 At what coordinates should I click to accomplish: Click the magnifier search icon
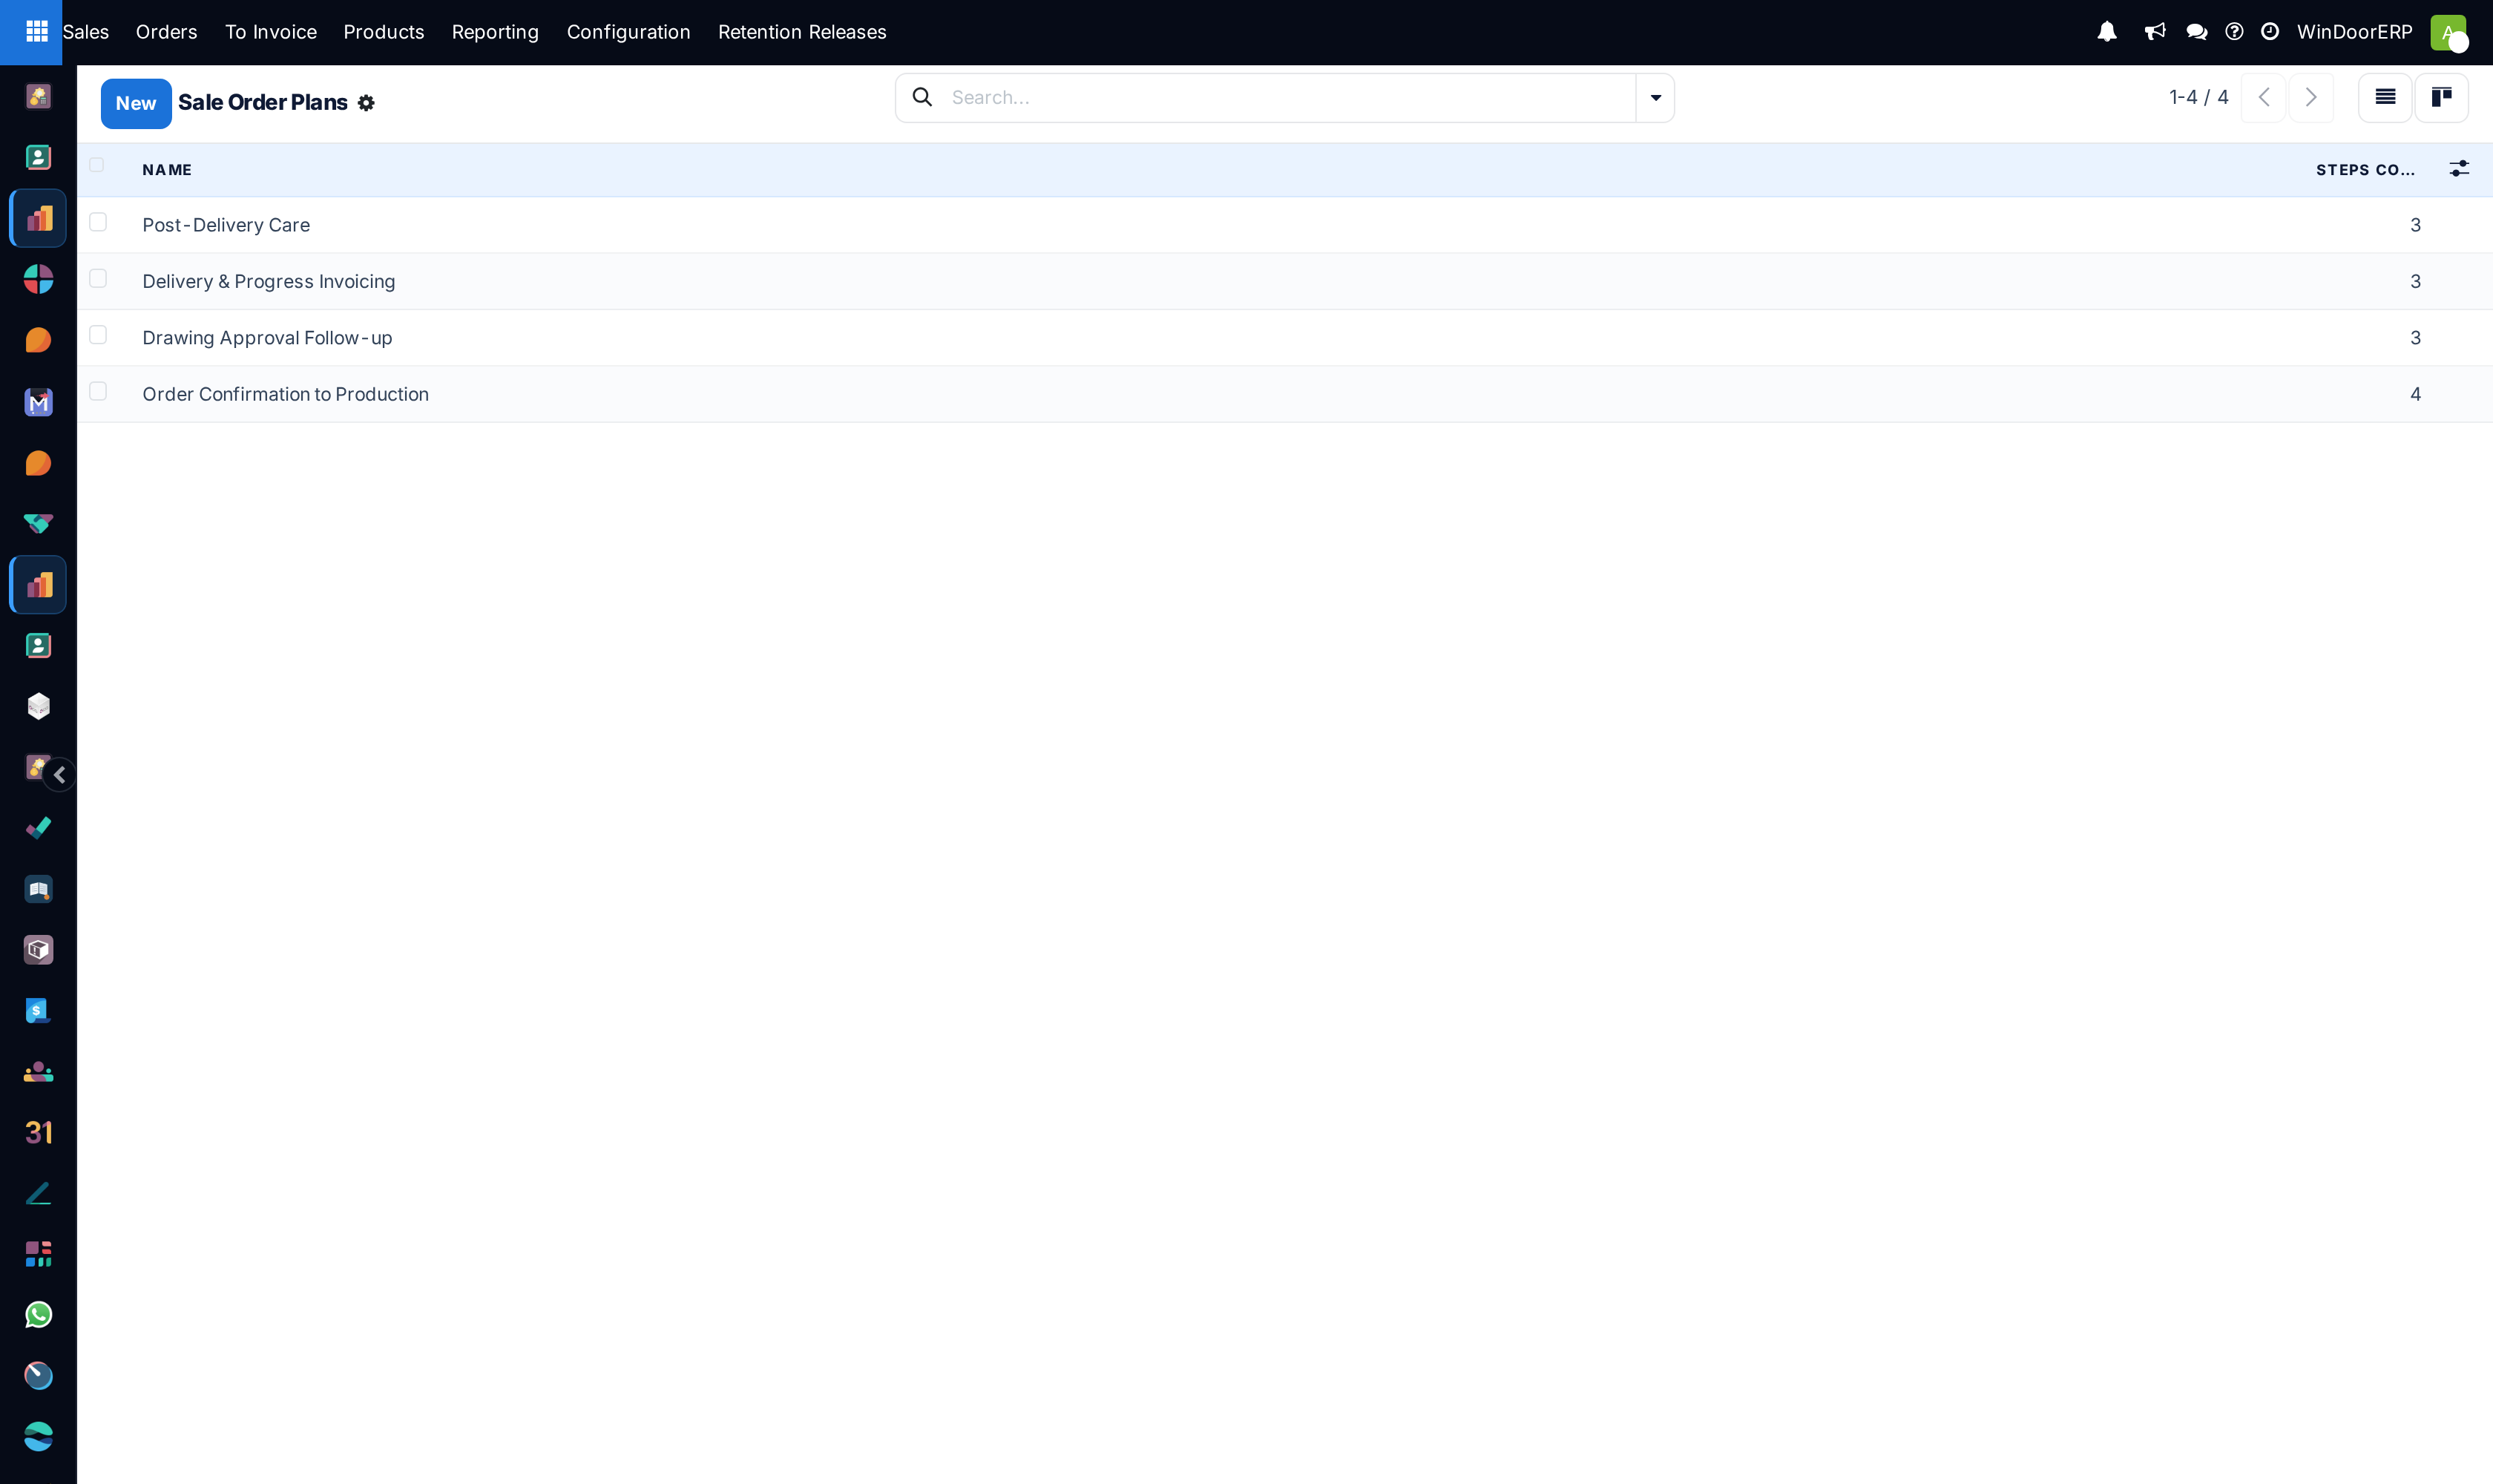tap(922, 97)
